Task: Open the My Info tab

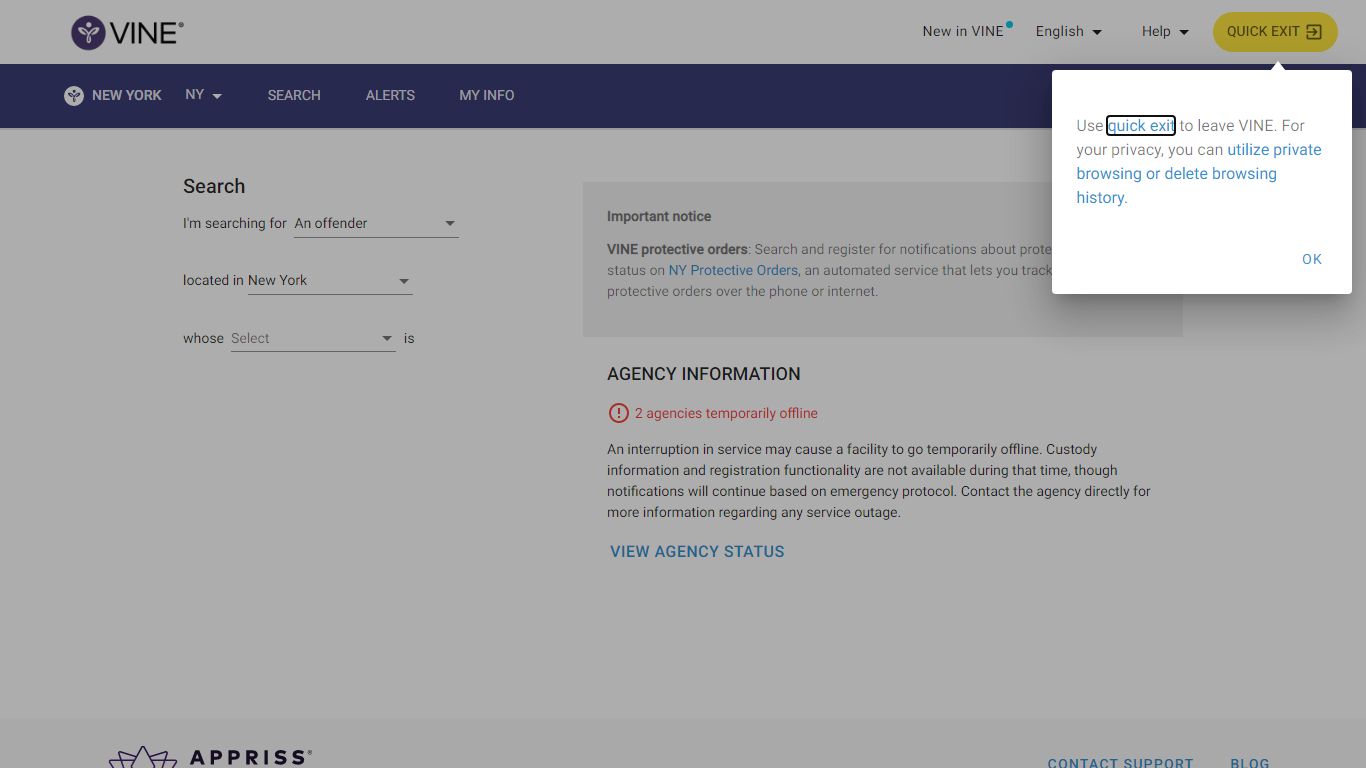Action: (487, 95)
